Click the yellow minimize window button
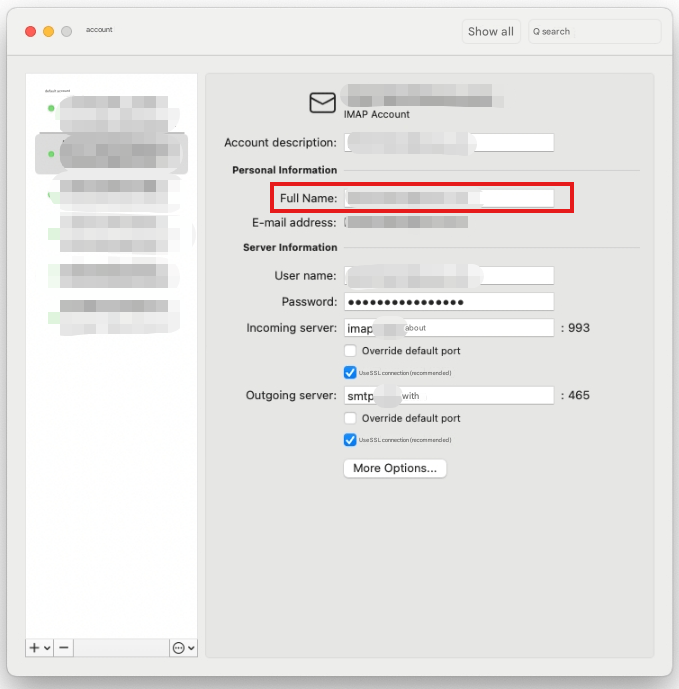The image size is (679, 689). 48,32
